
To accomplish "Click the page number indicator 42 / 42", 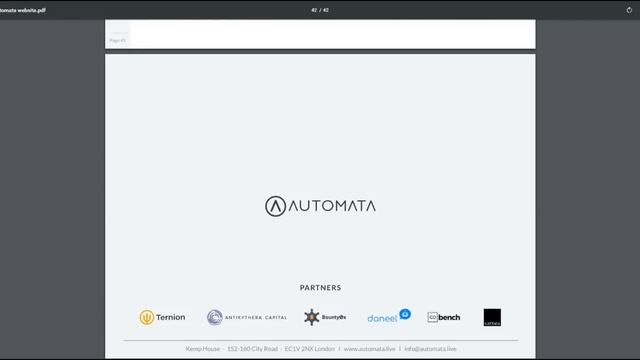I will [x=320, y=10].
